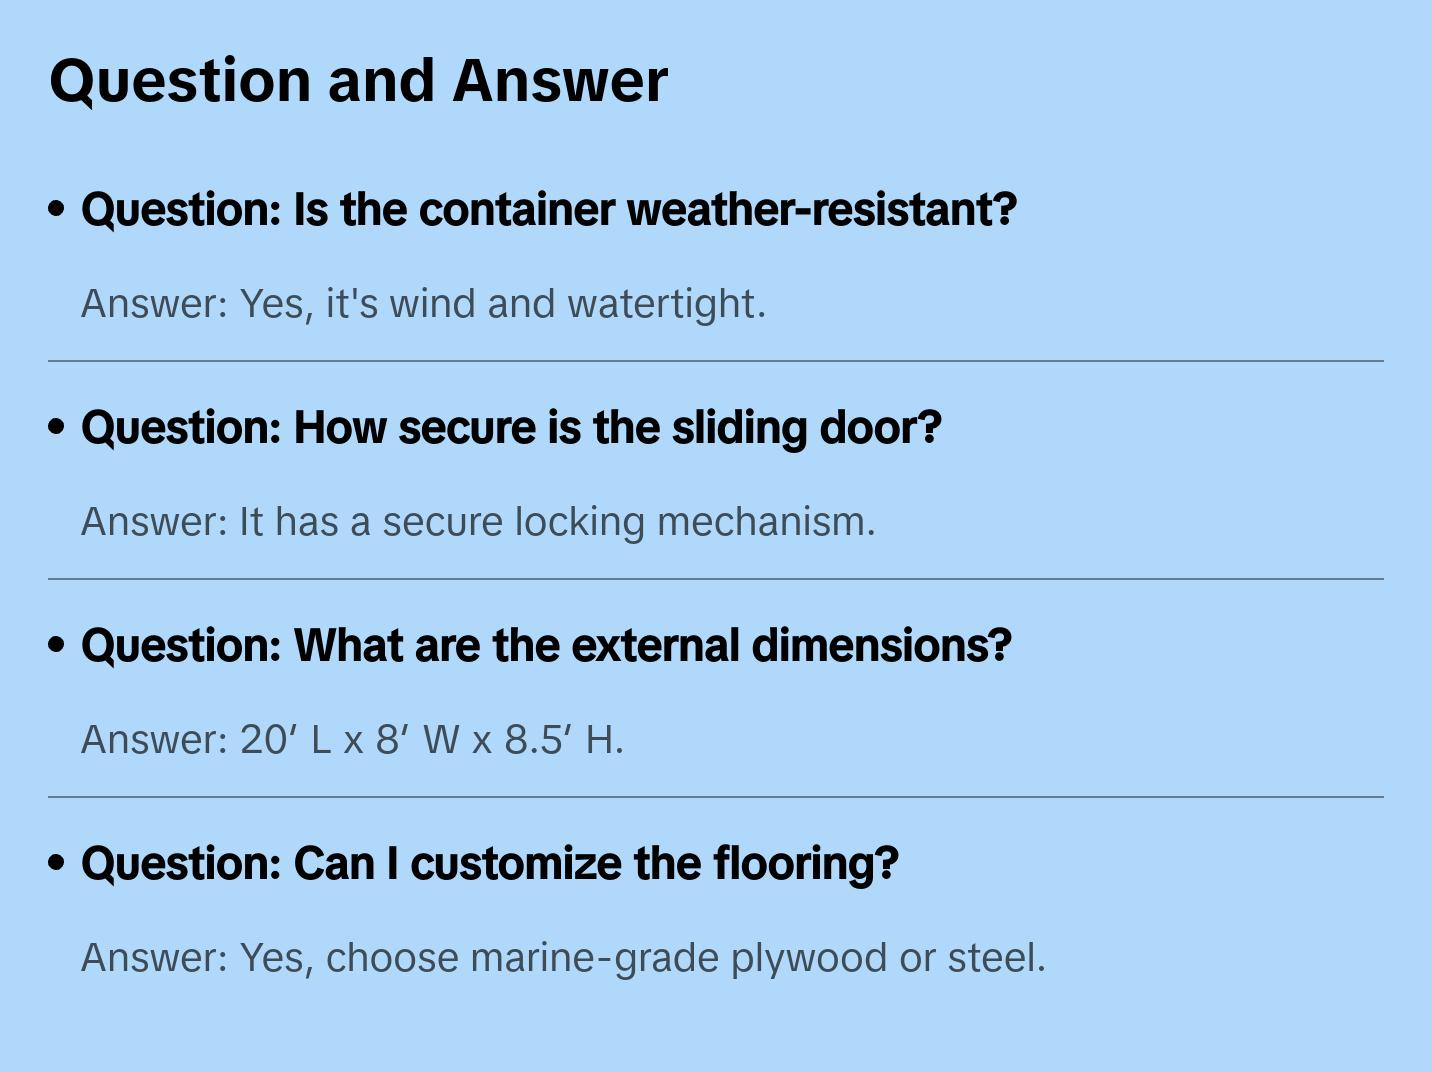Image resolution: width=1432 pixels, height=1072 pixels.
Task: Click the customize the flooring question
Action: (489, 864)
